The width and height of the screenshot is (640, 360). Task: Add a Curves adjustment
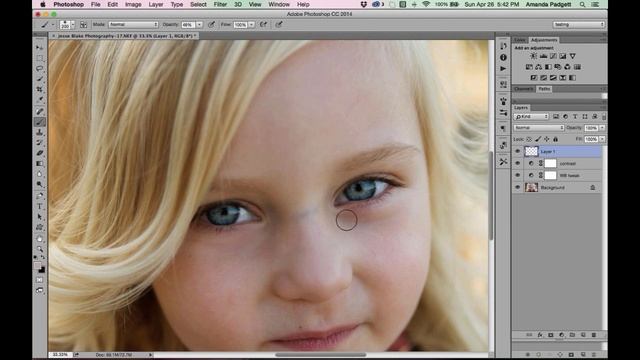point(553,56)
